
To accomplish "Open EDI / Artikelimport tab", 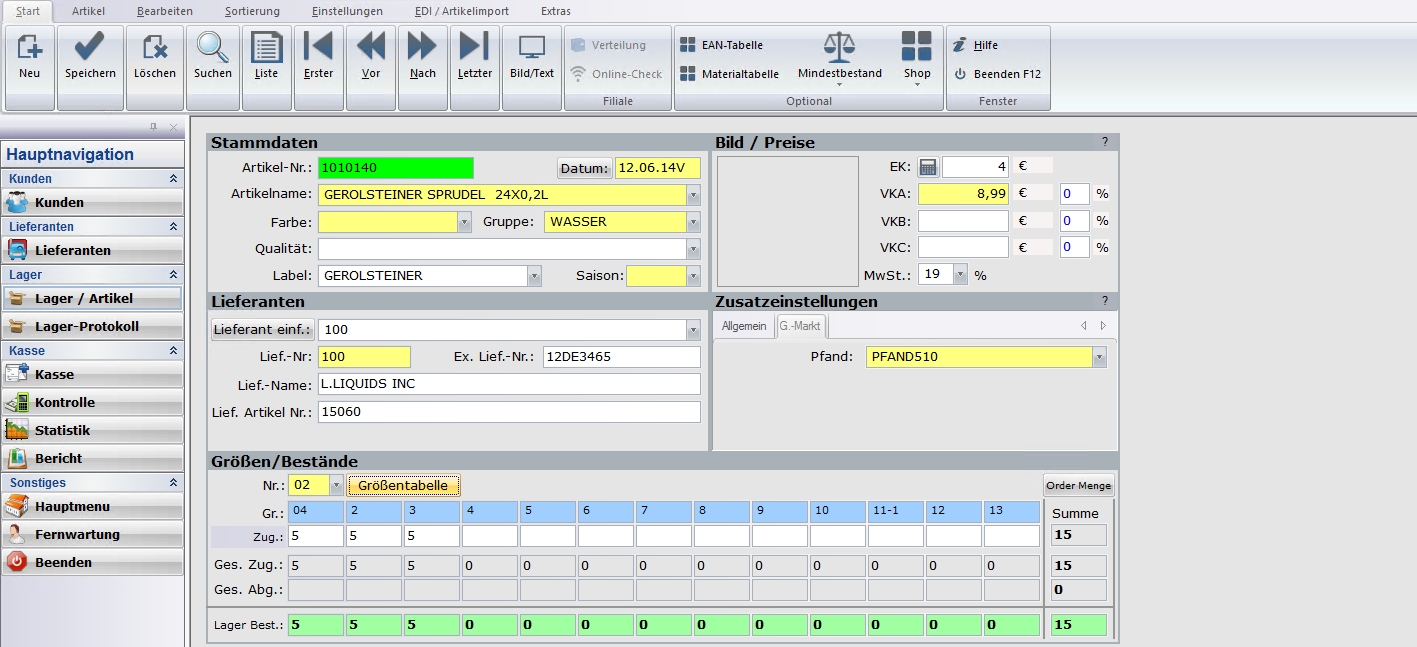I will point(462,11).
